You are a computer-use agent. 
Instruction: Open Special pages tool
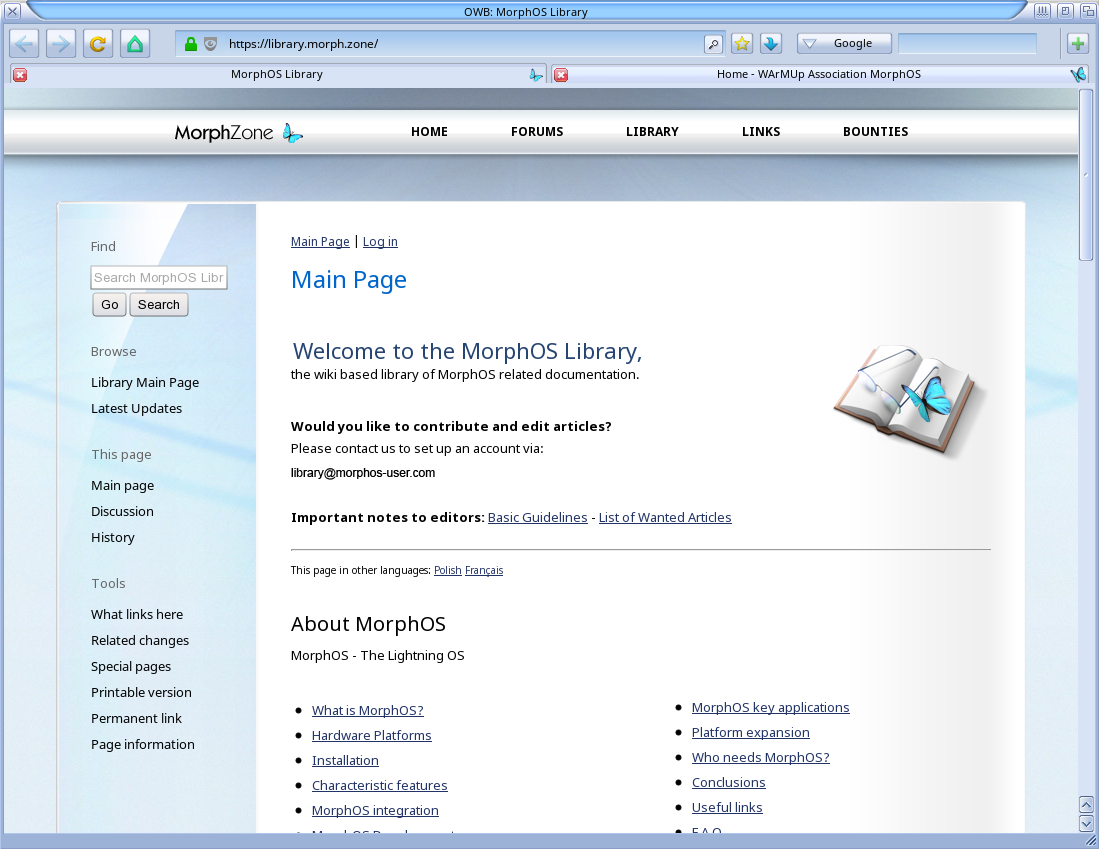point(131,667)
